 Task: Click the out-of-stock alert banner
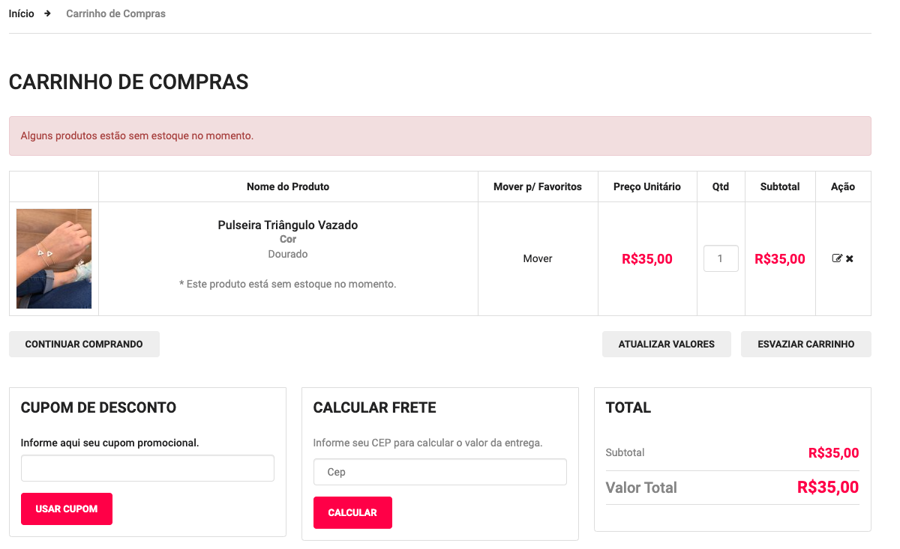439,136
